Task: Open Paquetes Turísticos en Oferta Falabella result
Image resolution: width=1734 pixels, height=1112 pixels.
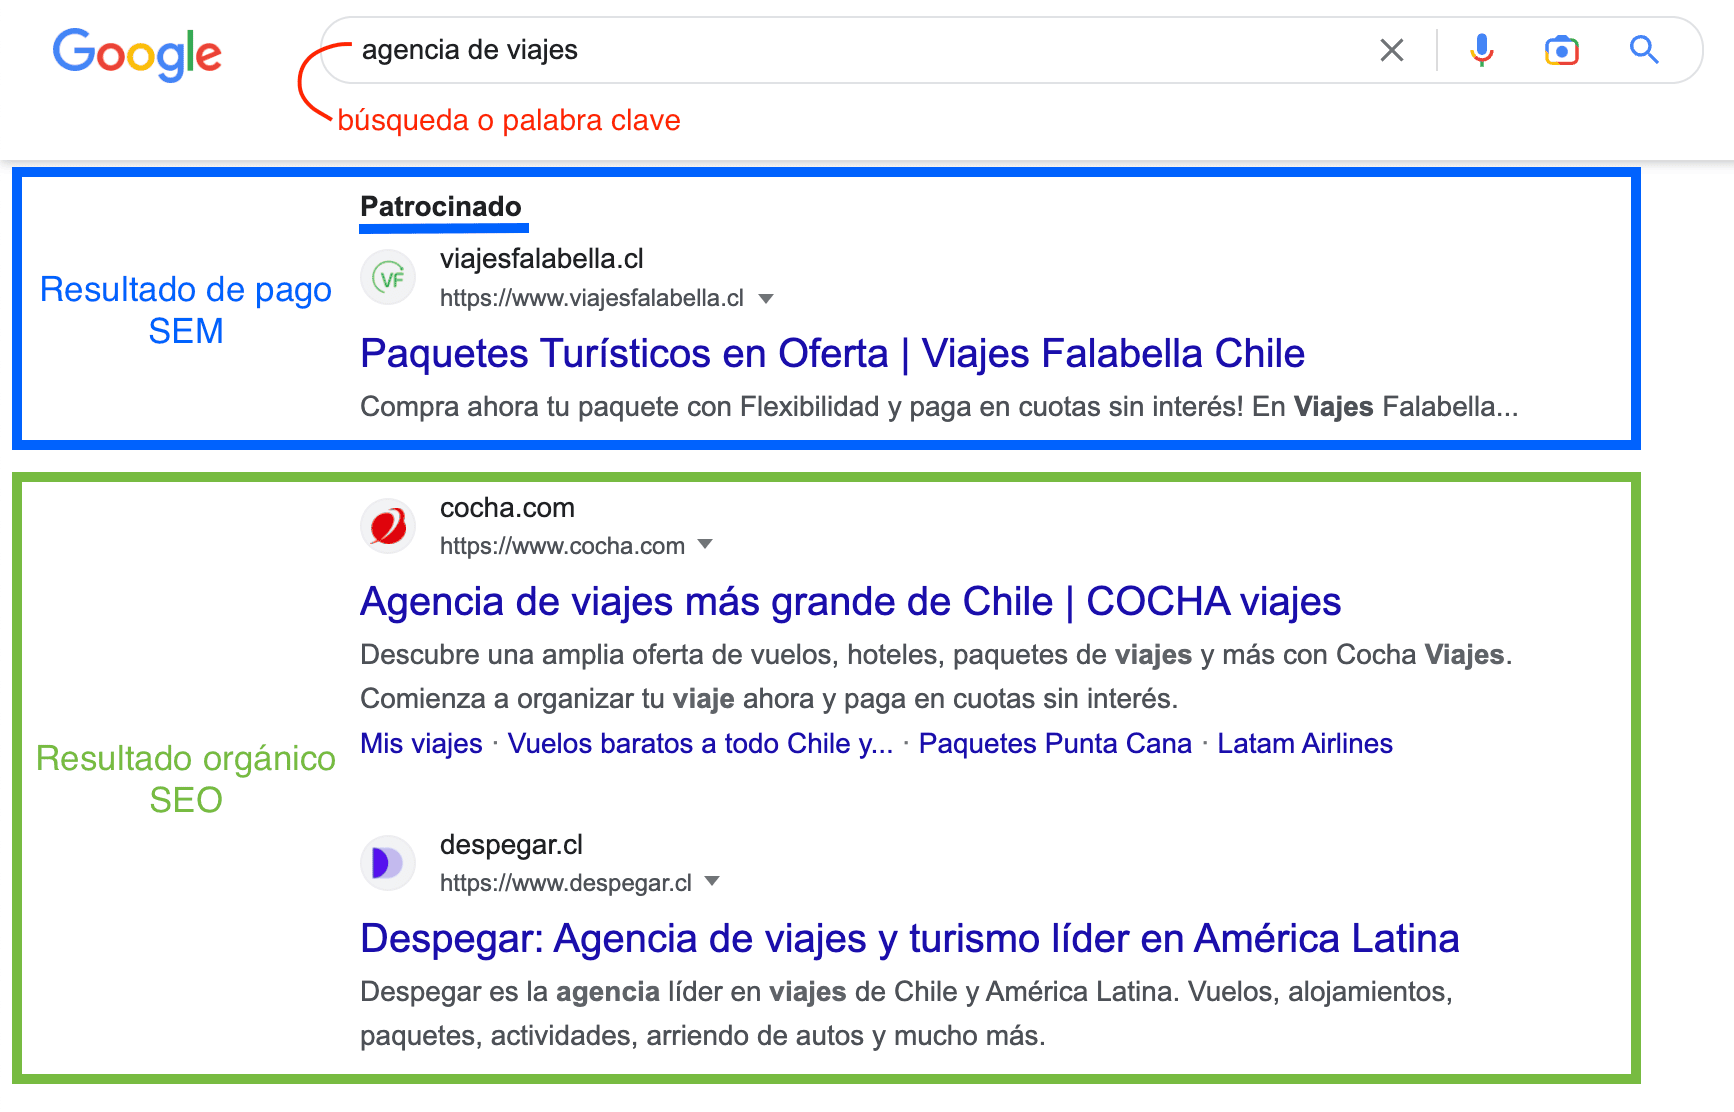Action: pos(832,354)
